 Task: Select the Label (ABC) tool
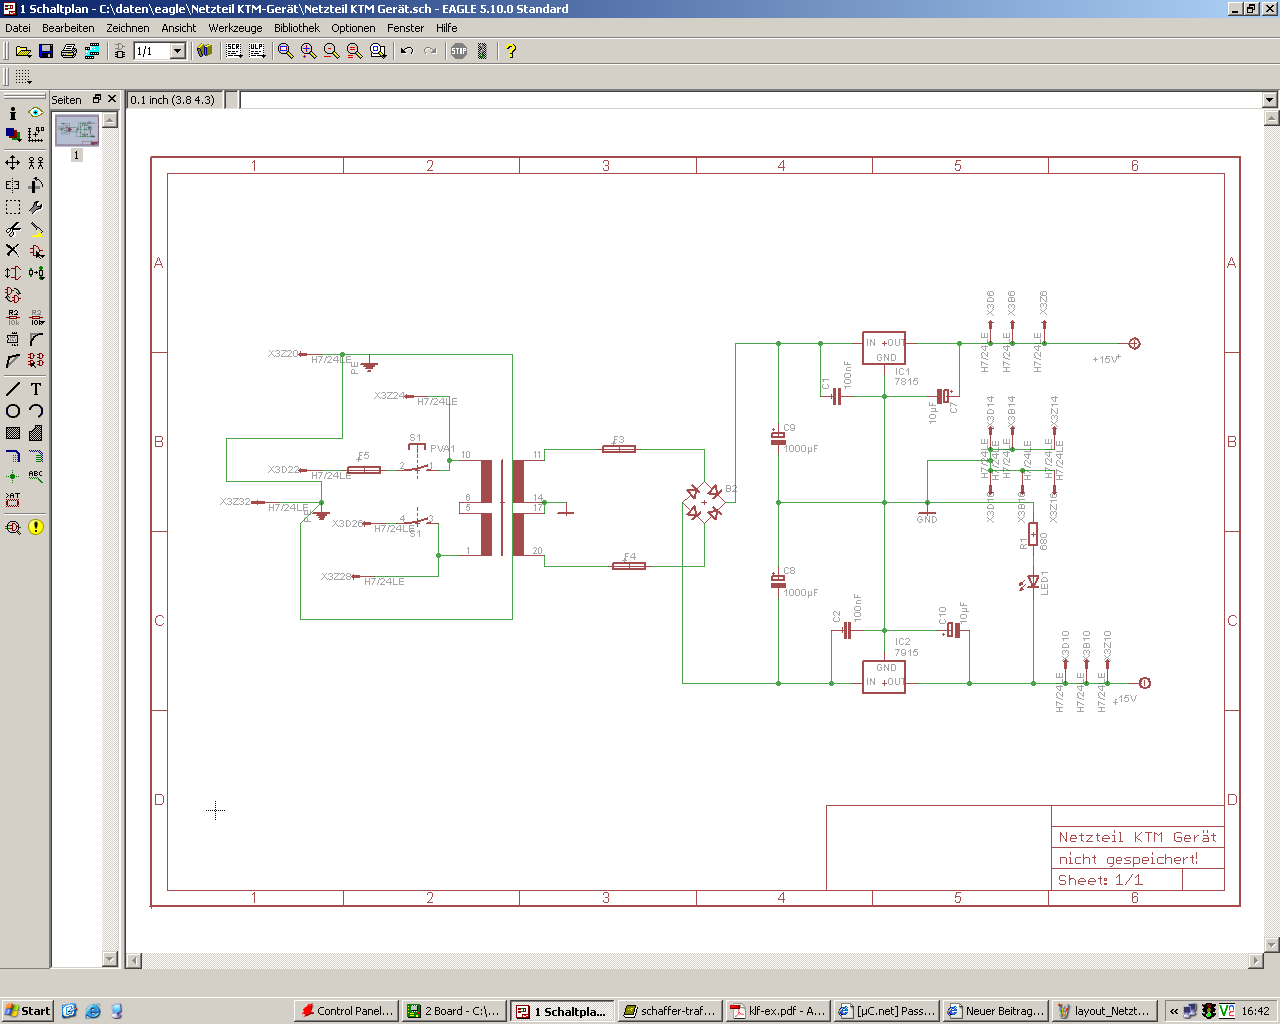36,477
